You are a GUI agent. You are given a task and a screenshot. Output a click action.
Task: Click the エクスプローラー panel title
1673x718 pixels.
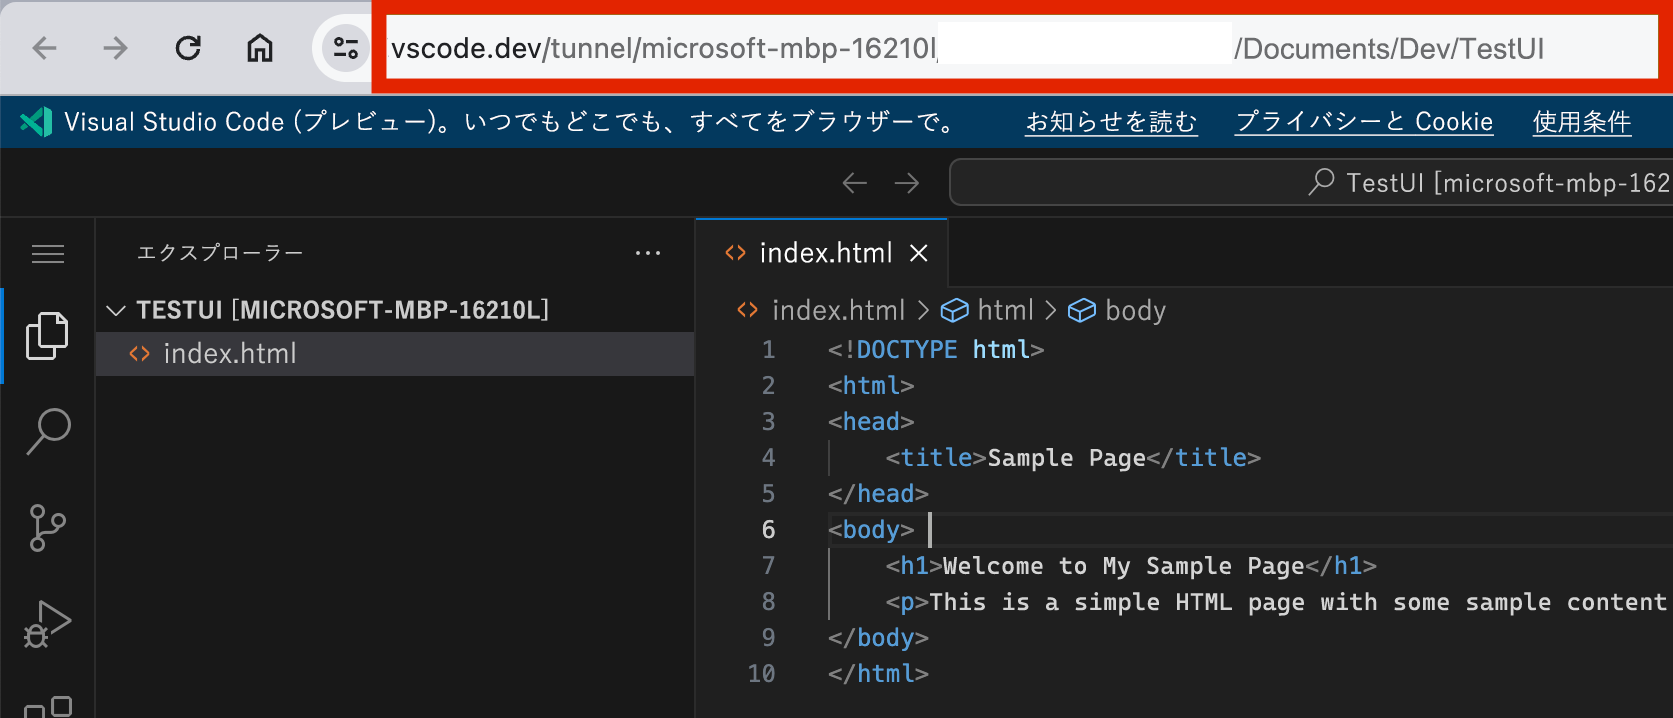(x=220, y=253)
